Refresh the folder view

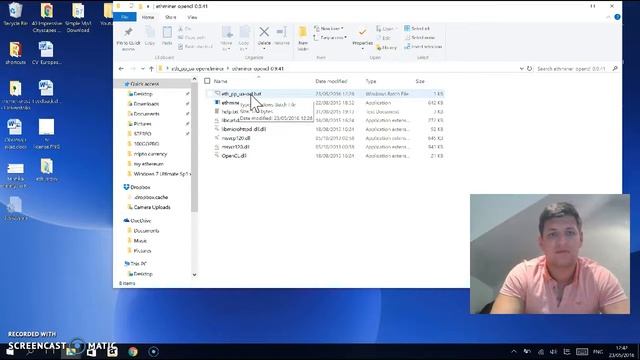coord(529,69)
